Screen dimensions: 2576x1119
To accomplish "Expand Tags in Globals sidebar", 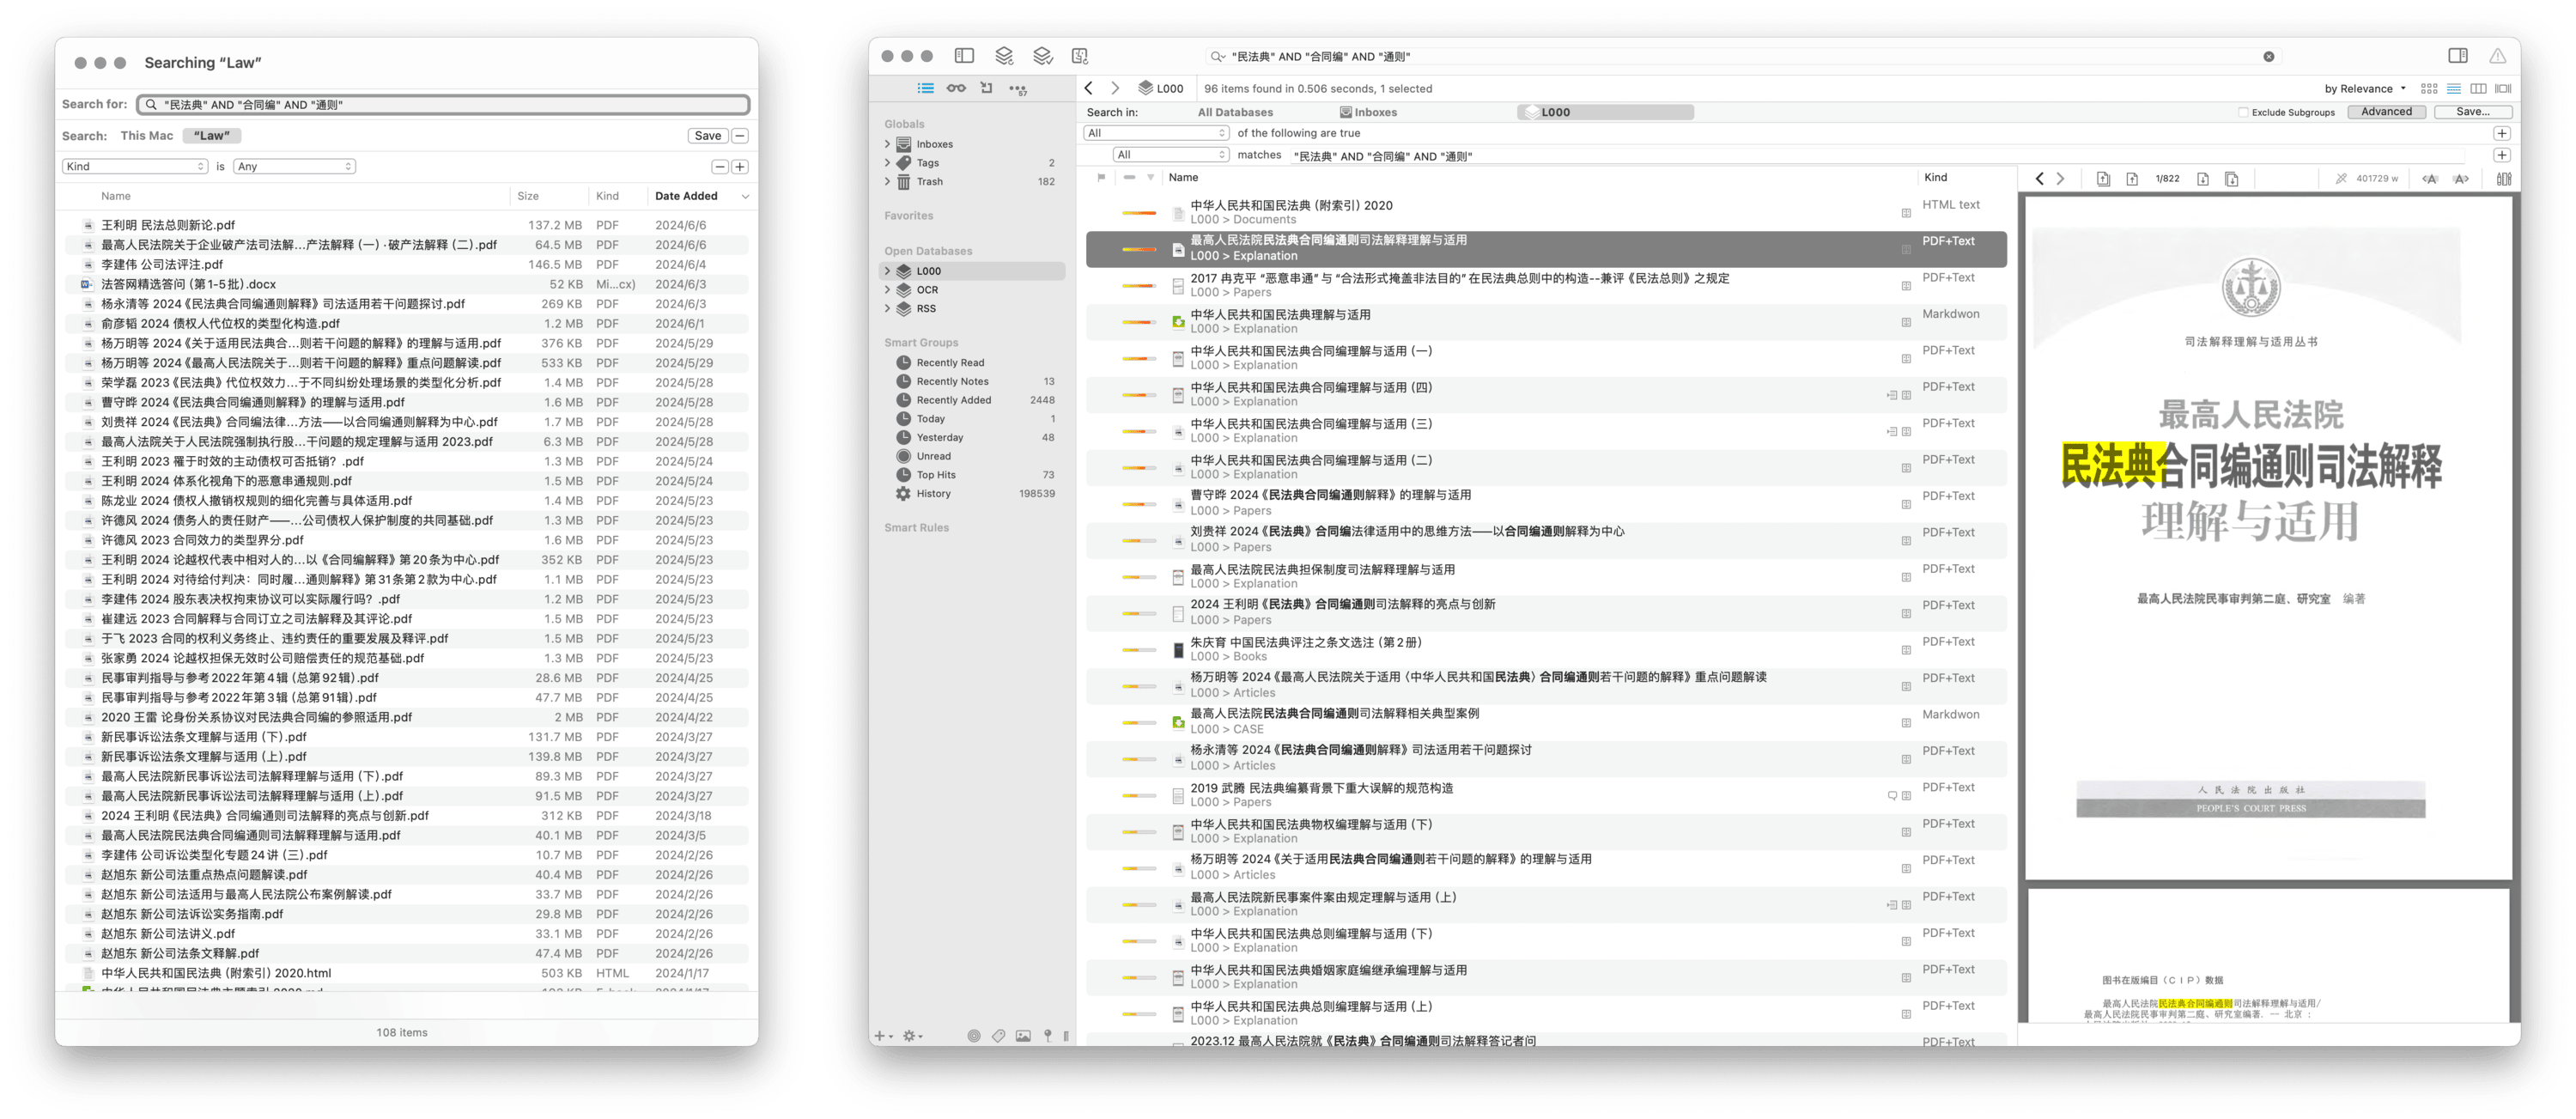I will [x=887, y=163].
